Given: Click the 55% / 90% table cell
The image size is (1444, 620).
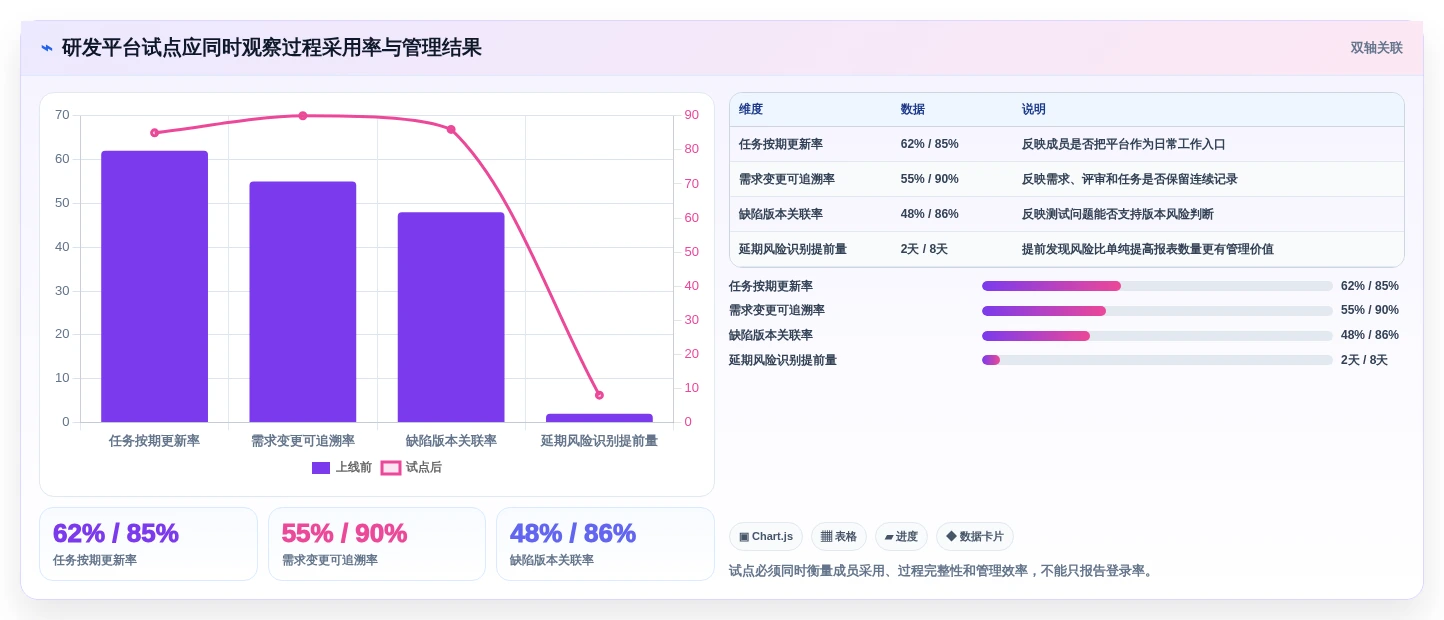Looking at the screenshot, I should tap(951, 179).
